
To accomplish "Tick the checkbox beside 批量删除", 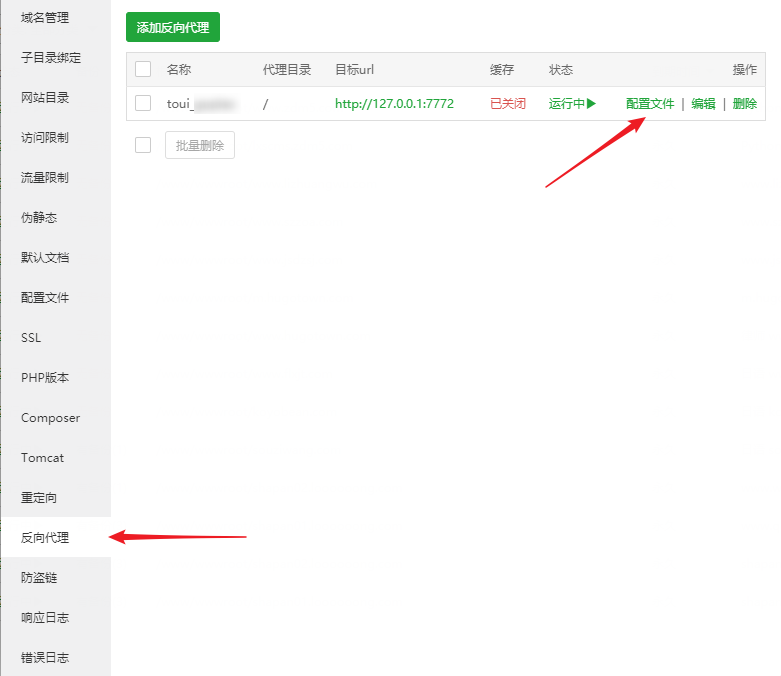I will pyautogui.click(x=143, y=145).
